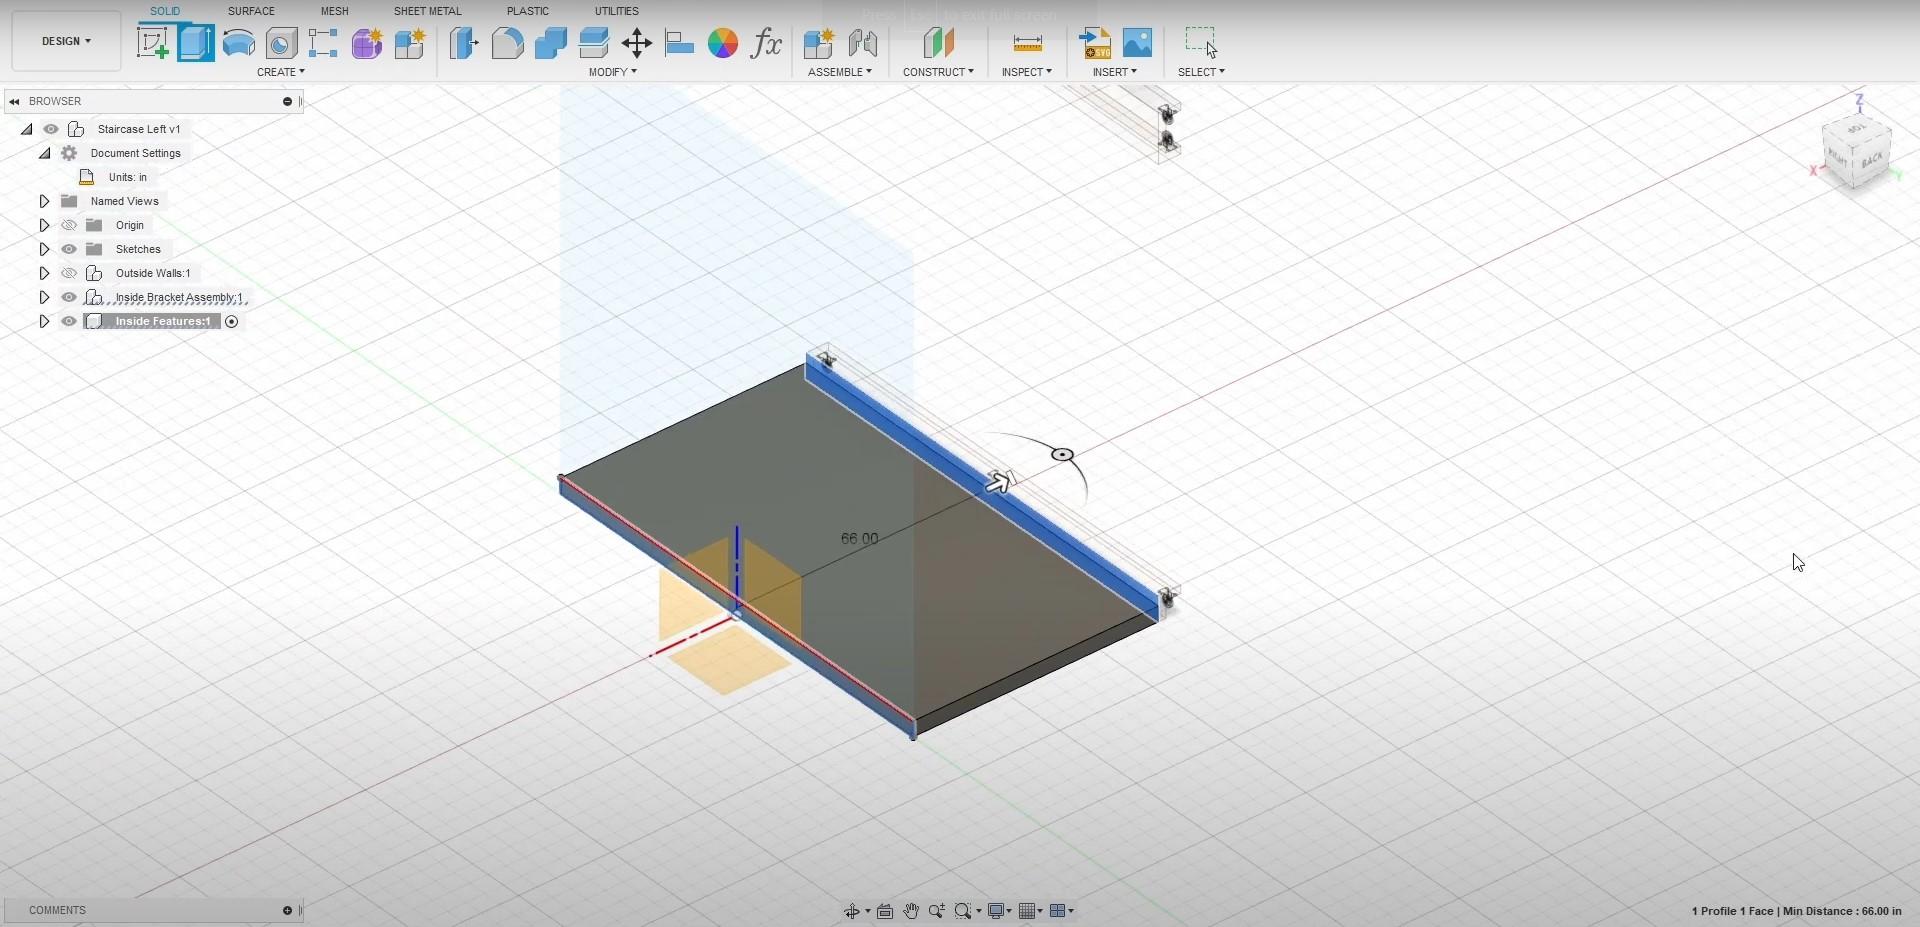Switch to the UTILITIES tab
Viewport: 1920px width, 927px height.
point(617,11)
